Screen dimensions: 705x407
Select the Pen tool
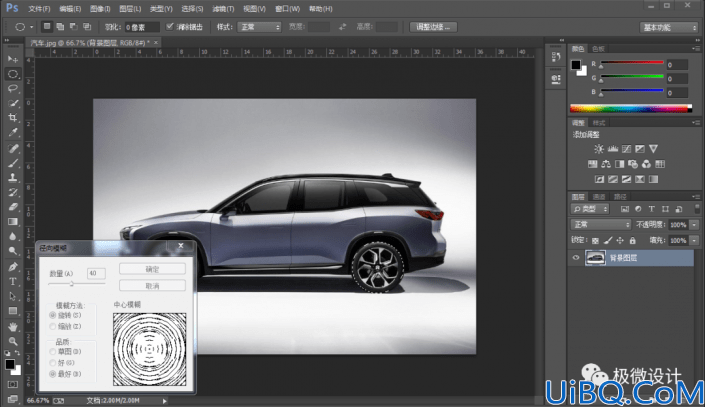13,267
